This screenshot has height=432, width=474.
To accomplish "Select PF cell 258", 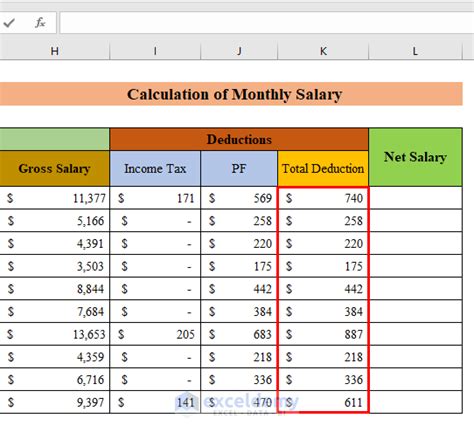I will [x=239, y=221].
